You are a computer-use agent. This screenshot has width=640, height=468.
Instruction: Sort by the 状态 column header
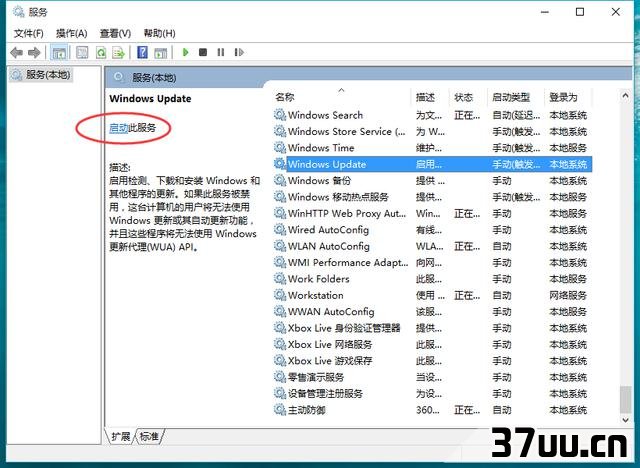(x=464, y=97)
